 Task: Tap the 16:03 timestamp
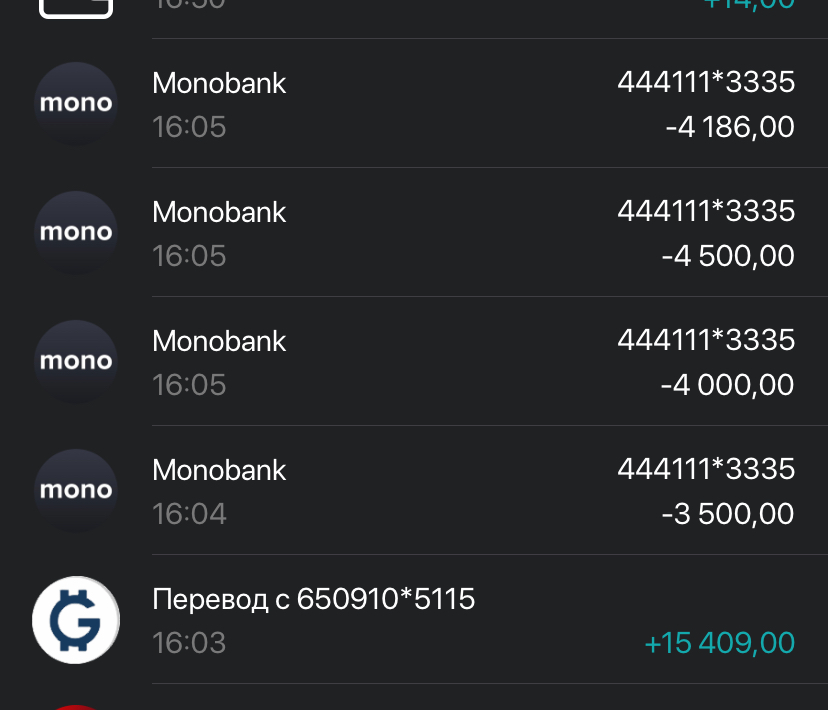point(189,643)
